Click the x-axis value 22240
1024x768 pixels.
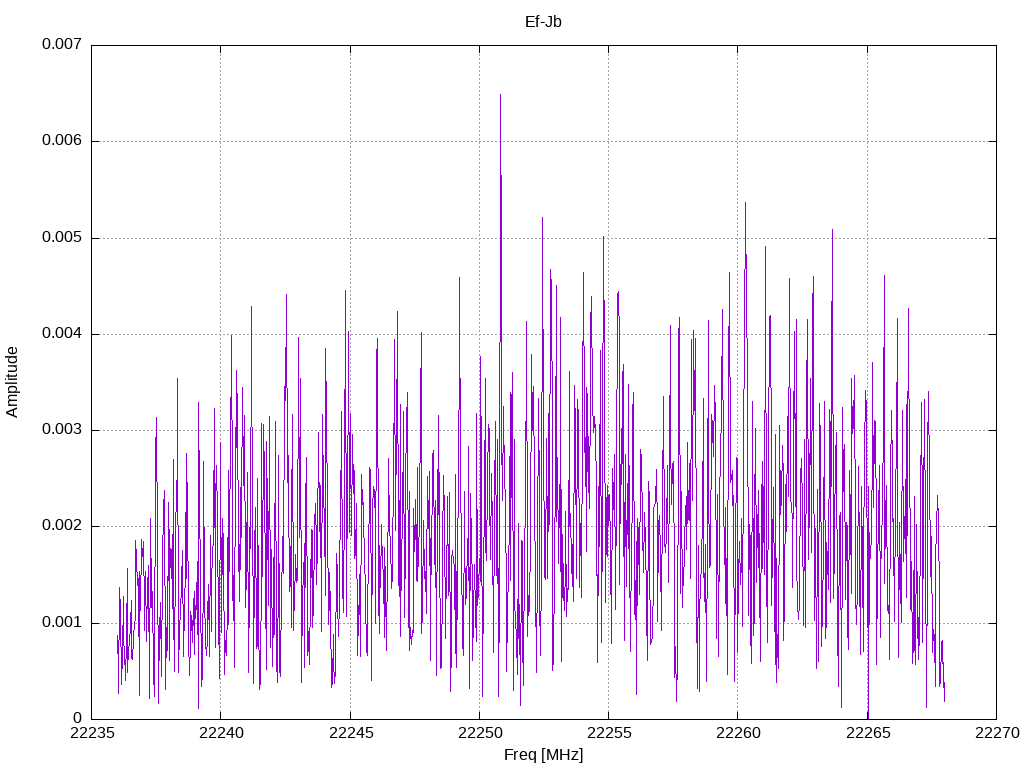(221, 733)
